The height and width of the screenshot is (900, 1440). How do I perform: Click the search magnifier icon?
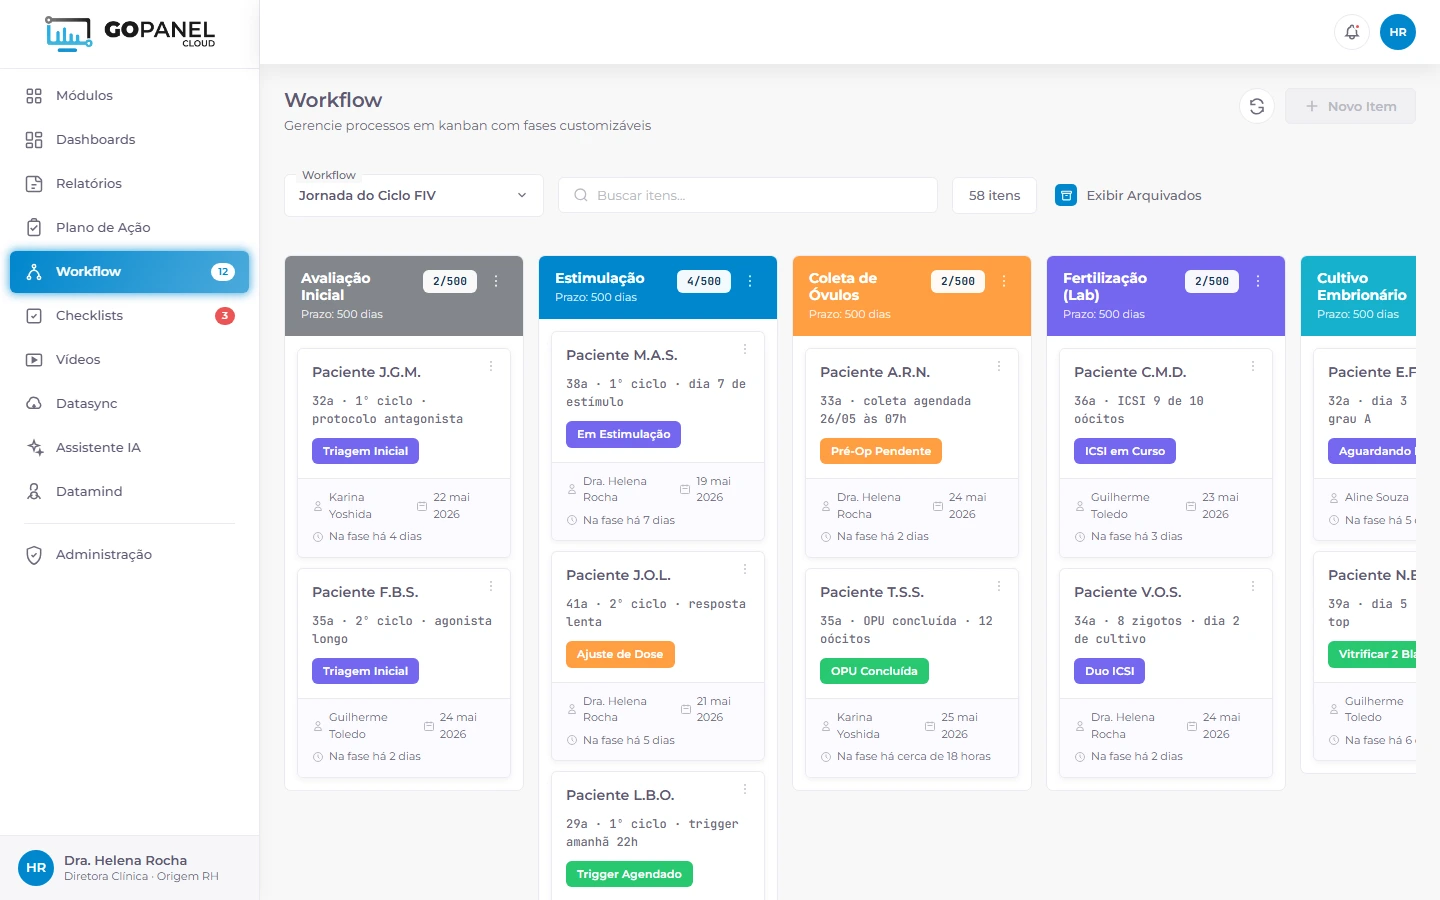coord(580,195)
